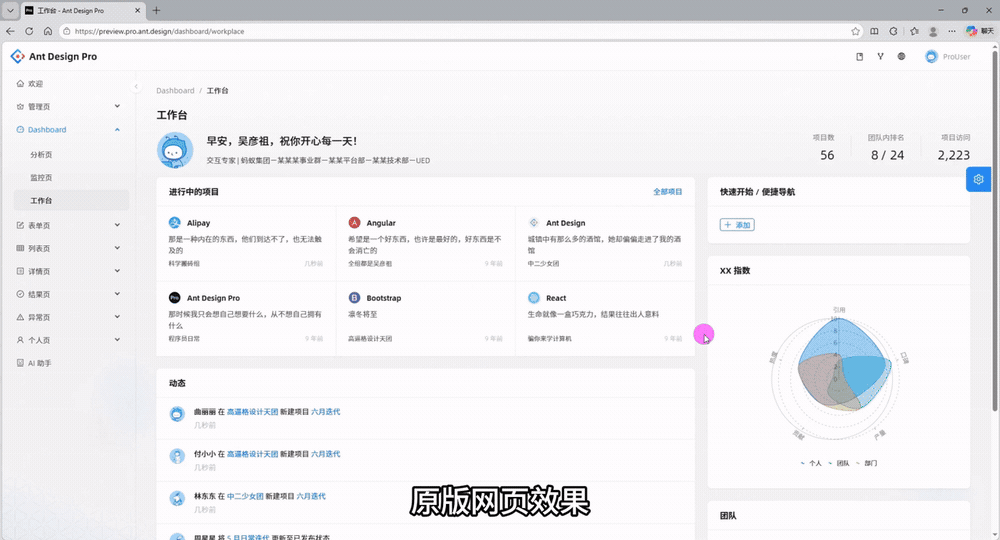Open the document icon in the top header

click(859, 57)
